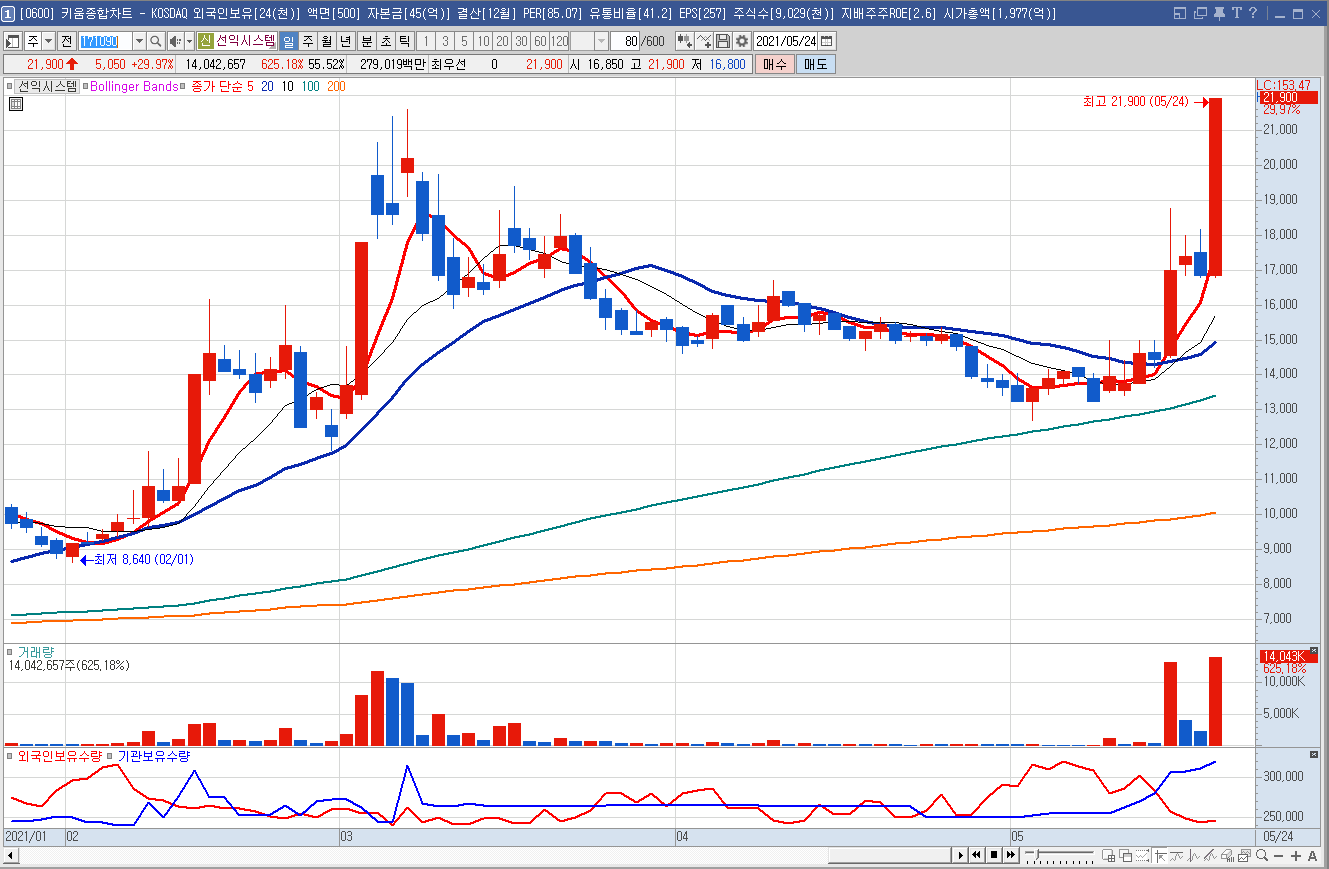Click fast-forward double-arrow replay button
Screen dimensions: 1329x869
click(1011, 855)
